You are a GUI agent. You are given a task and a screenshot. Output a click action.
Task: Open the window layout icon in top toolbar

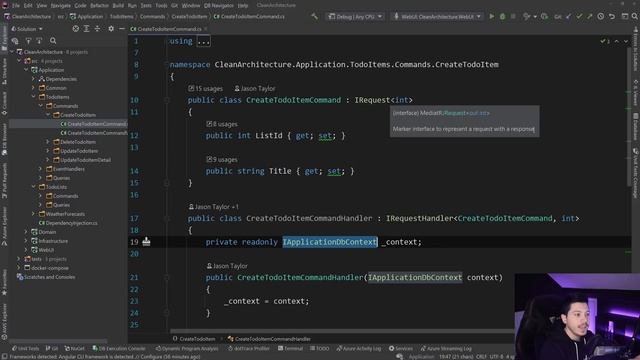click(x=625, y=17)
